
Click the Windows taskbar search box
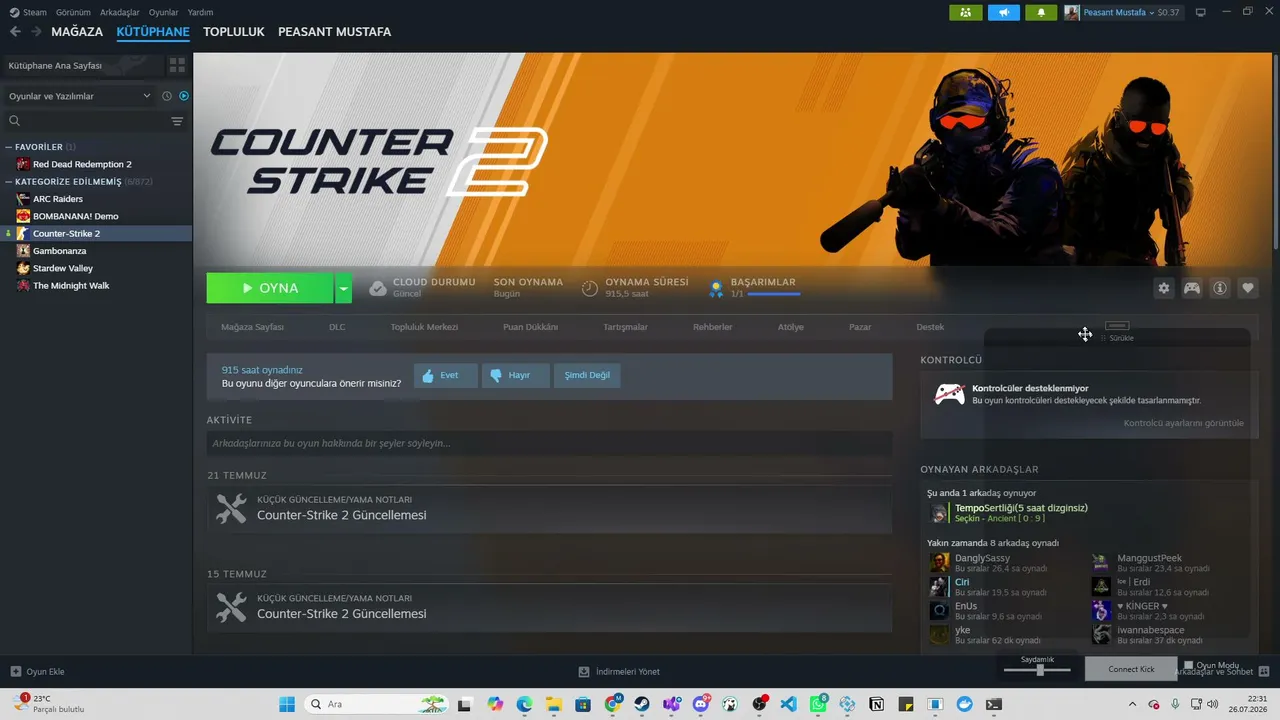377,704
